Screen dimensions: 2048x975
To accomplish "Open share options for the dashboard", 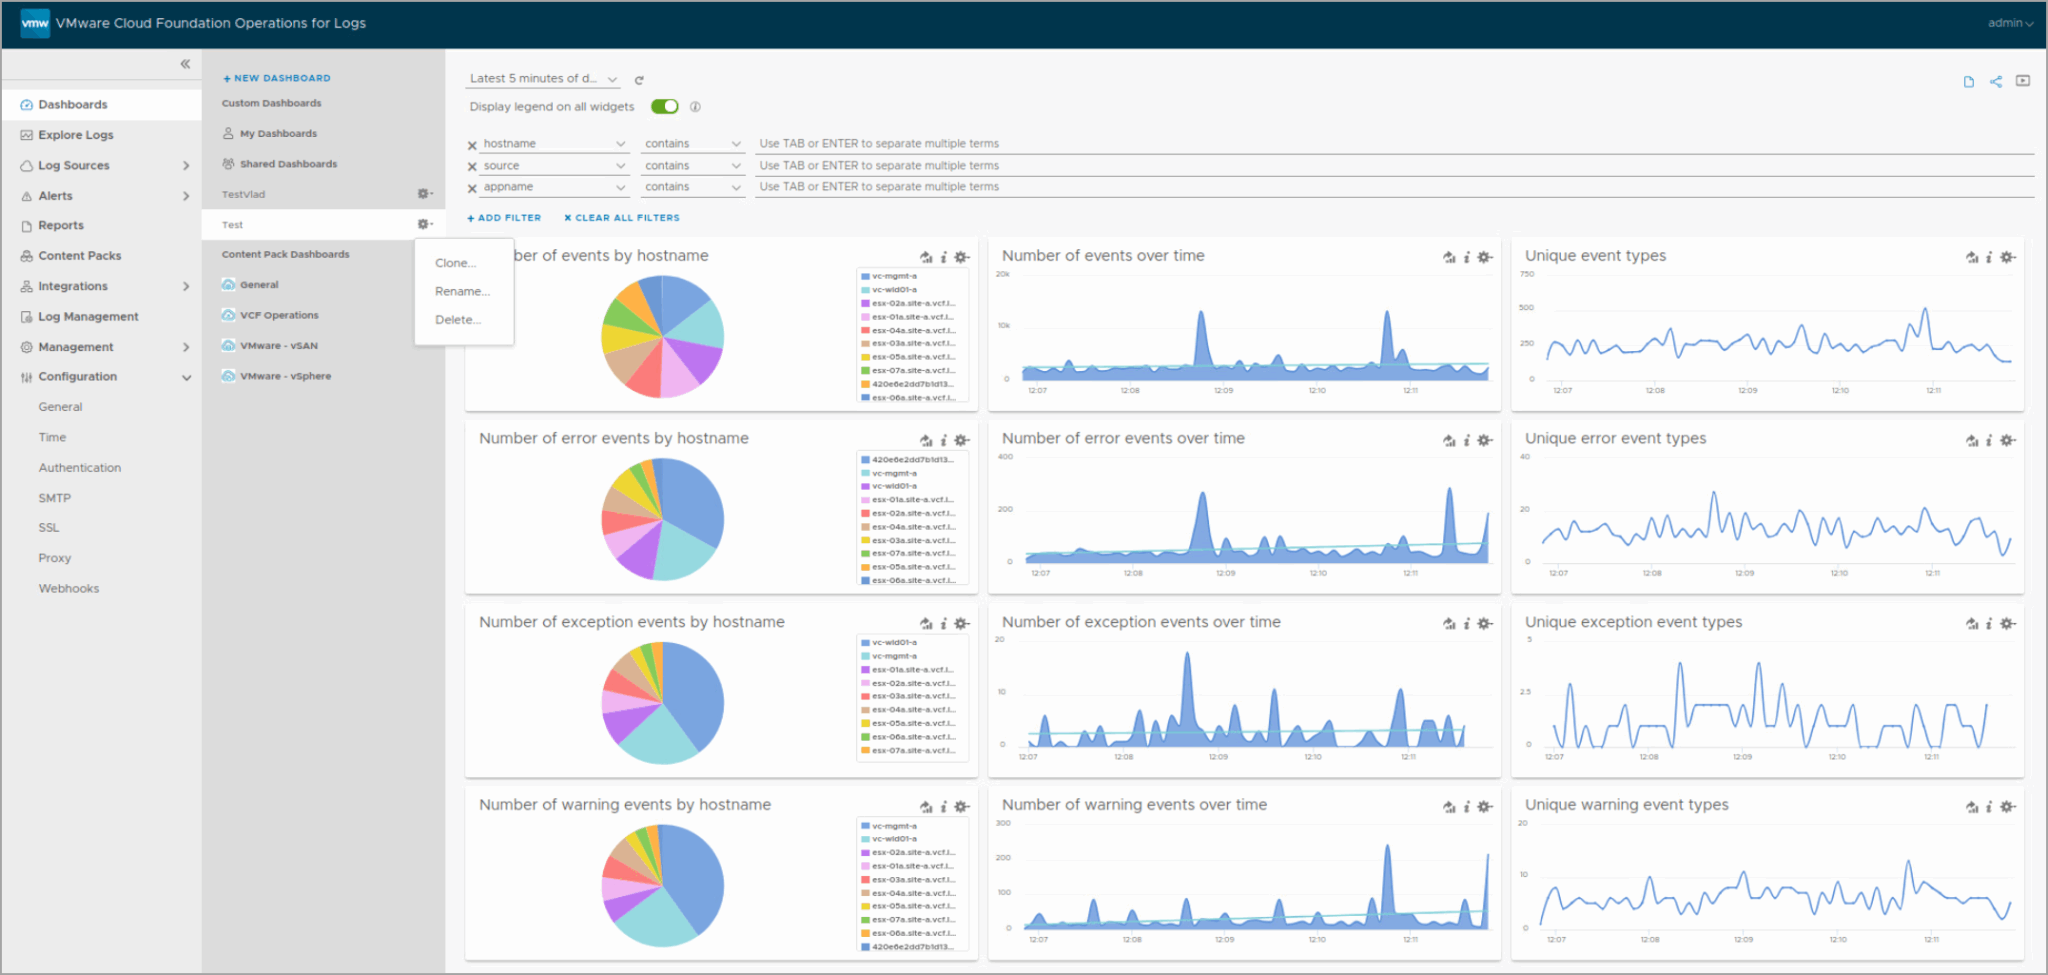I will coord(1996,81).
